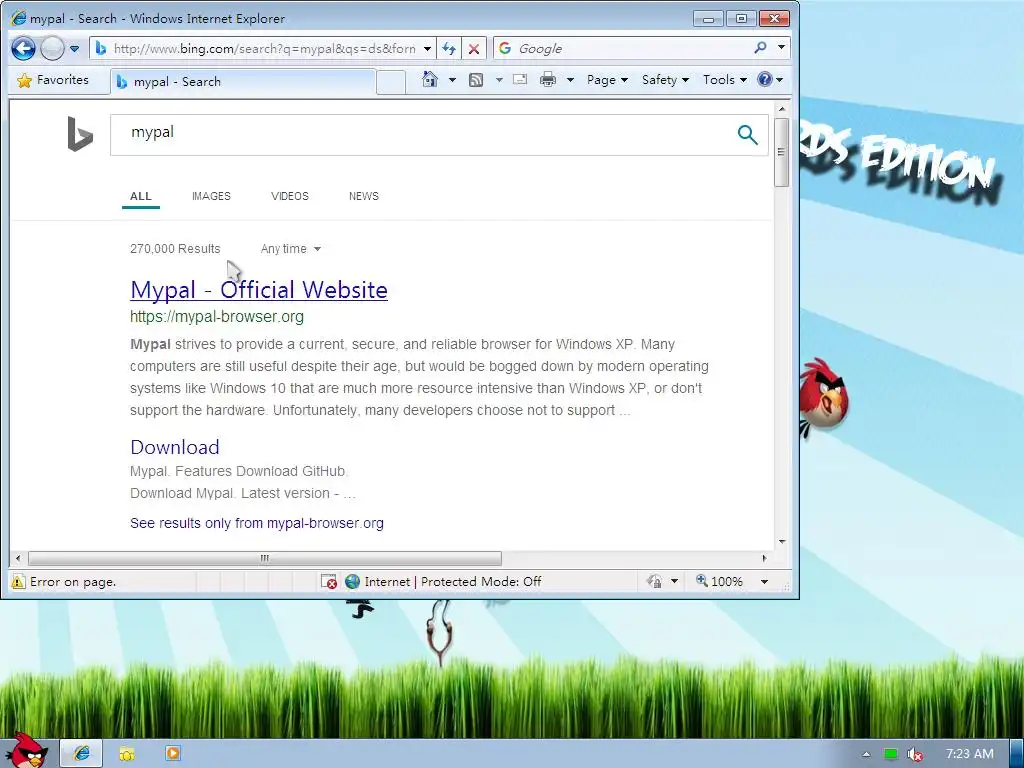
Task: Click 'See results only from mypal-browser.org'
Action: pyautogui.click(x=257, y=523)
